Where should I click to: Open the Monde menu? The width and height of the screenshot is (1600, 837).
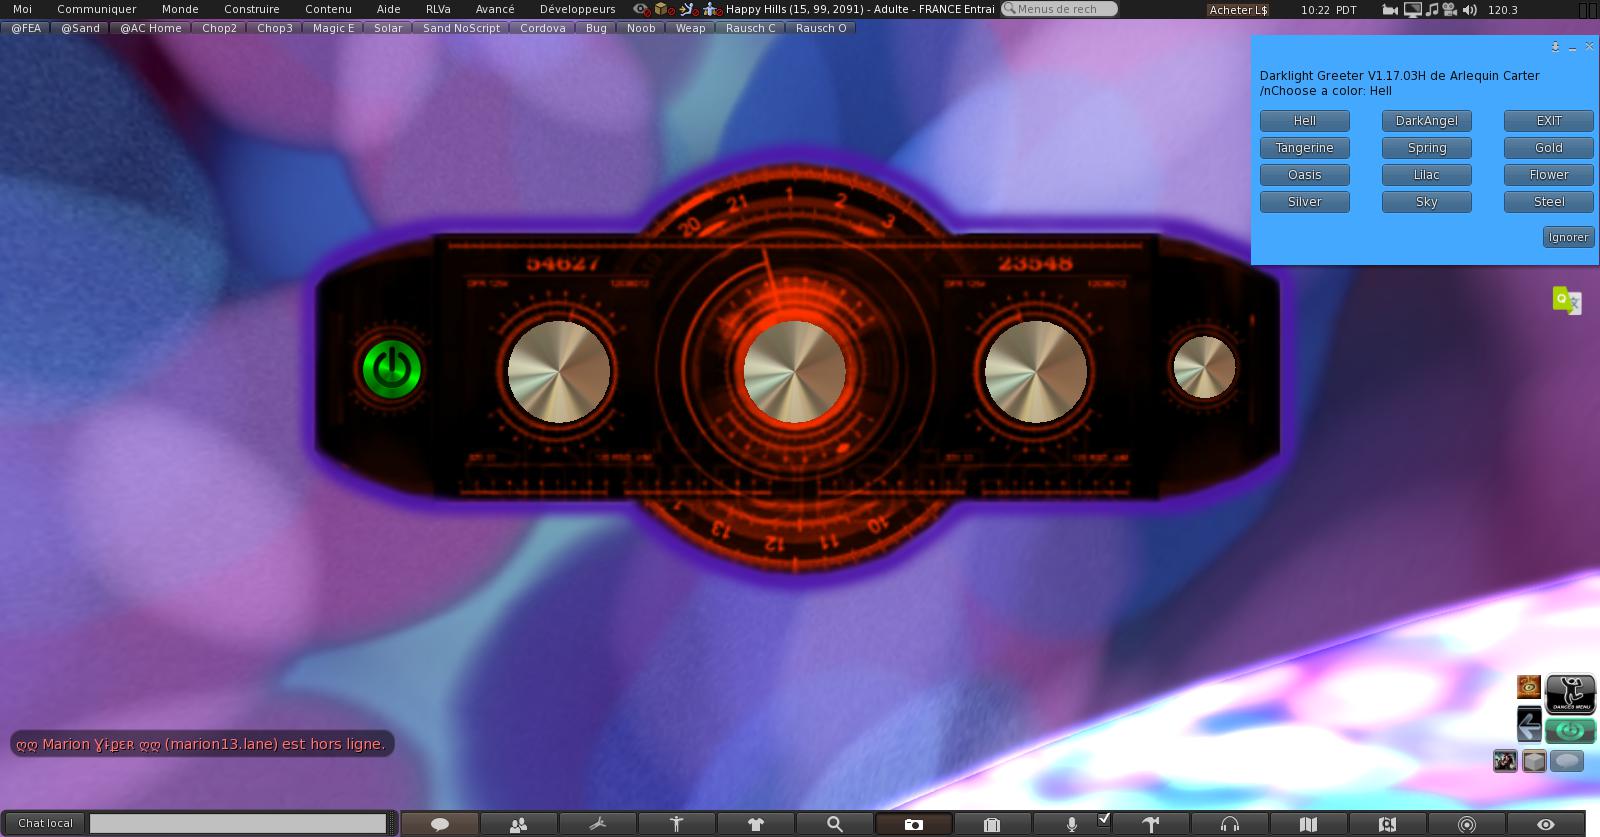tap(180, 9)
